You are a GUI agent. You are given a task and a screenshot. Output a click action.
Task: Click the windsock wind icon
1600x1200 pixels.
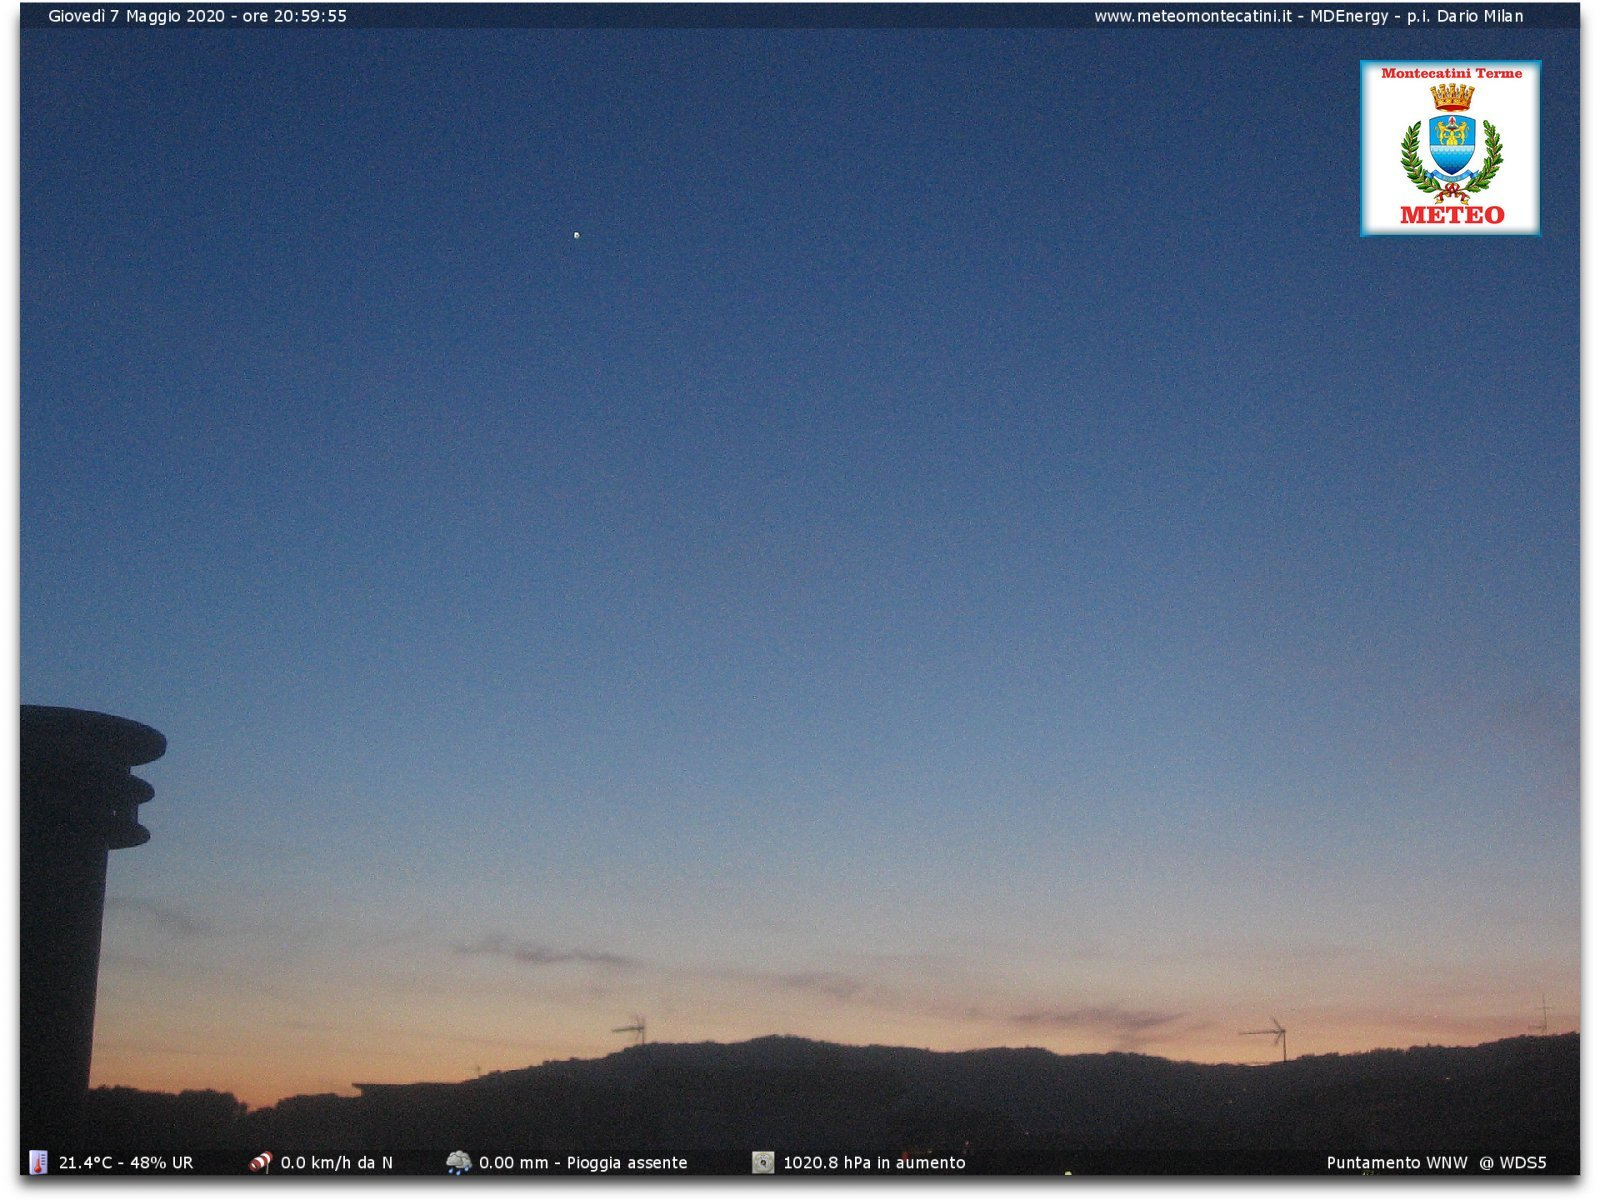pyautogui.click(x=260, y=1162)
